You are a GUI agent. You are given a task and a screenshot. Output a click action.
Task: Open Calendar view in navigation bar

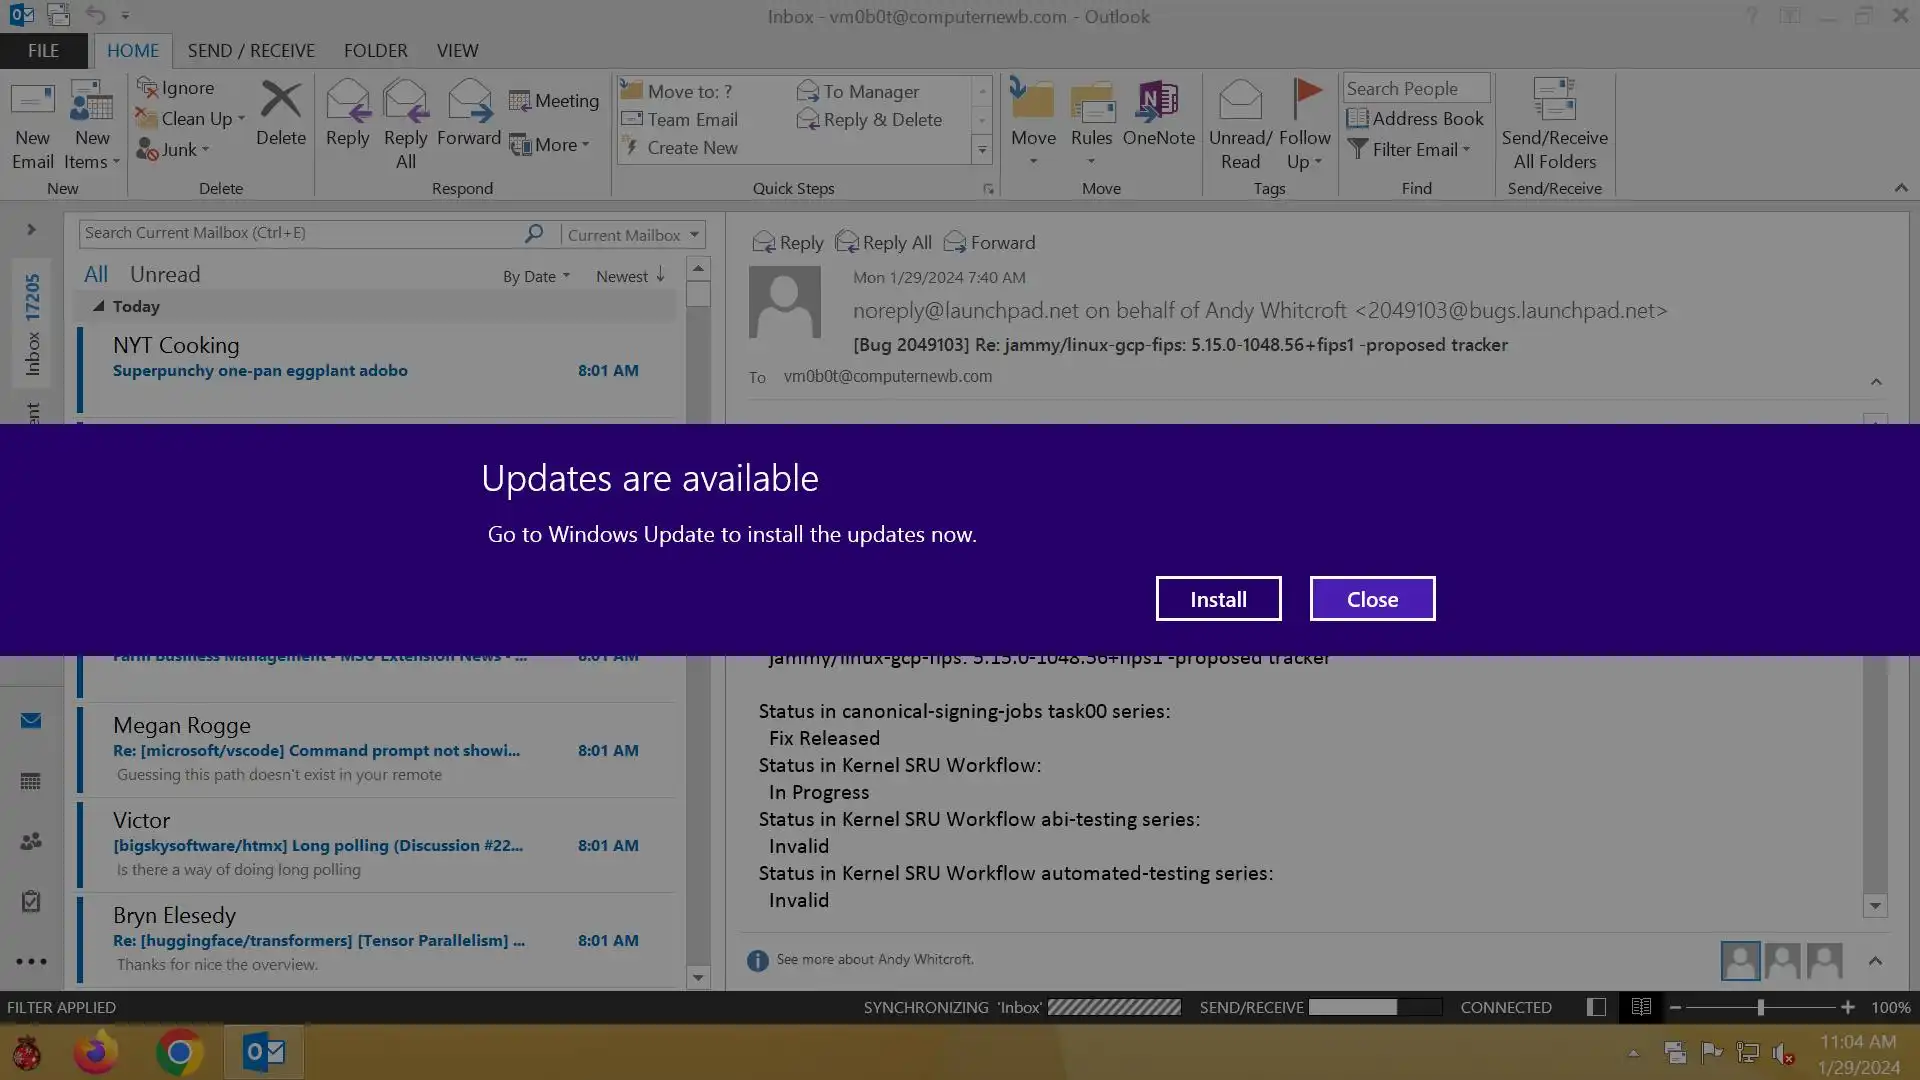click(31, 782)
